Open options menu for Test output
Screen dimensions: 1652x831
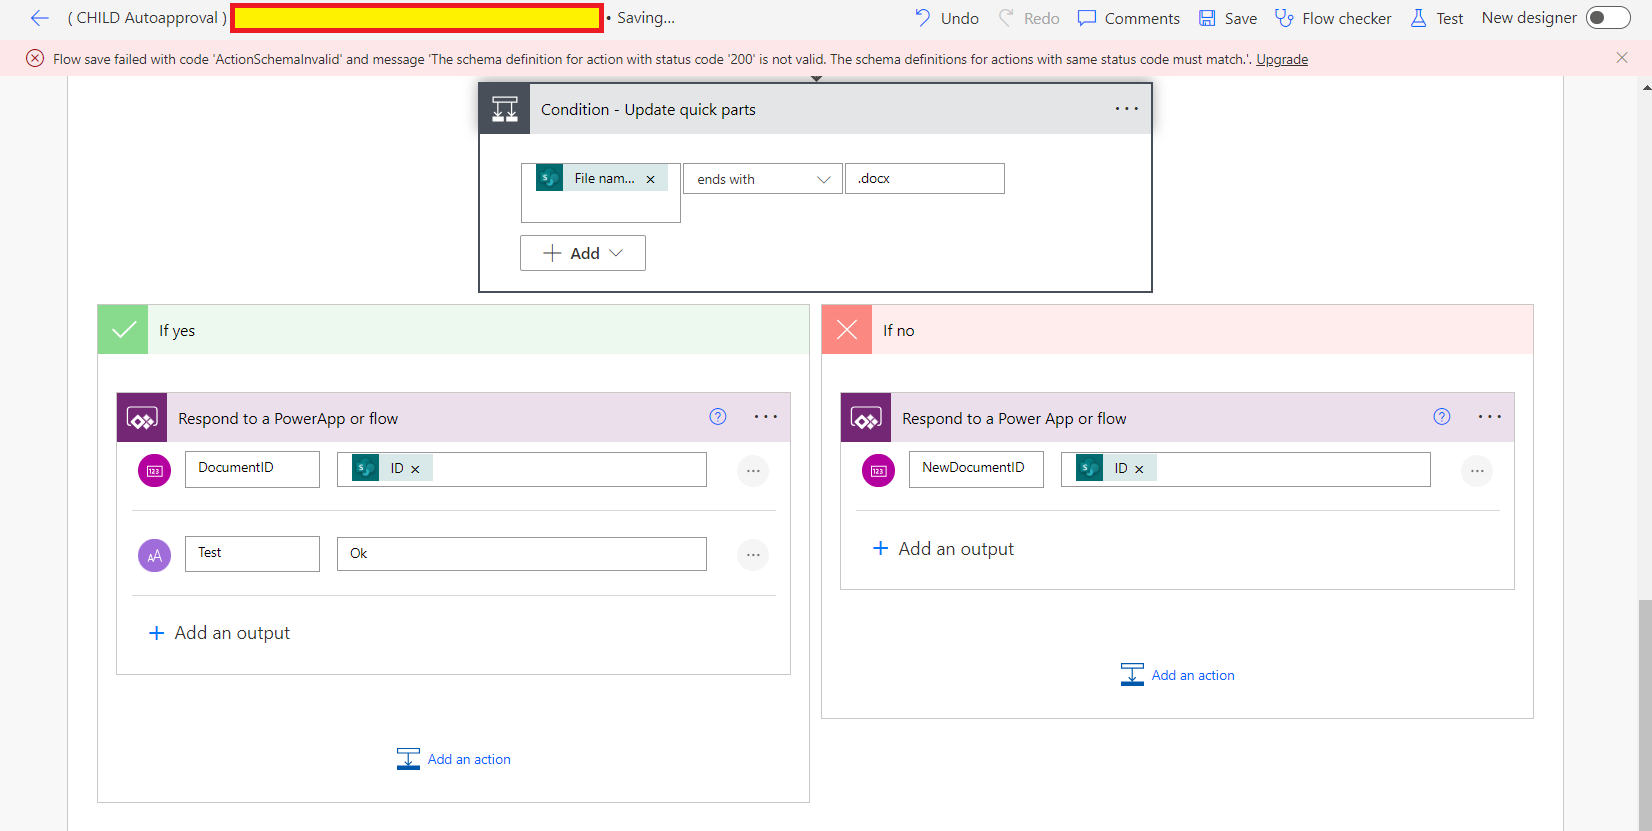(753, 555)
